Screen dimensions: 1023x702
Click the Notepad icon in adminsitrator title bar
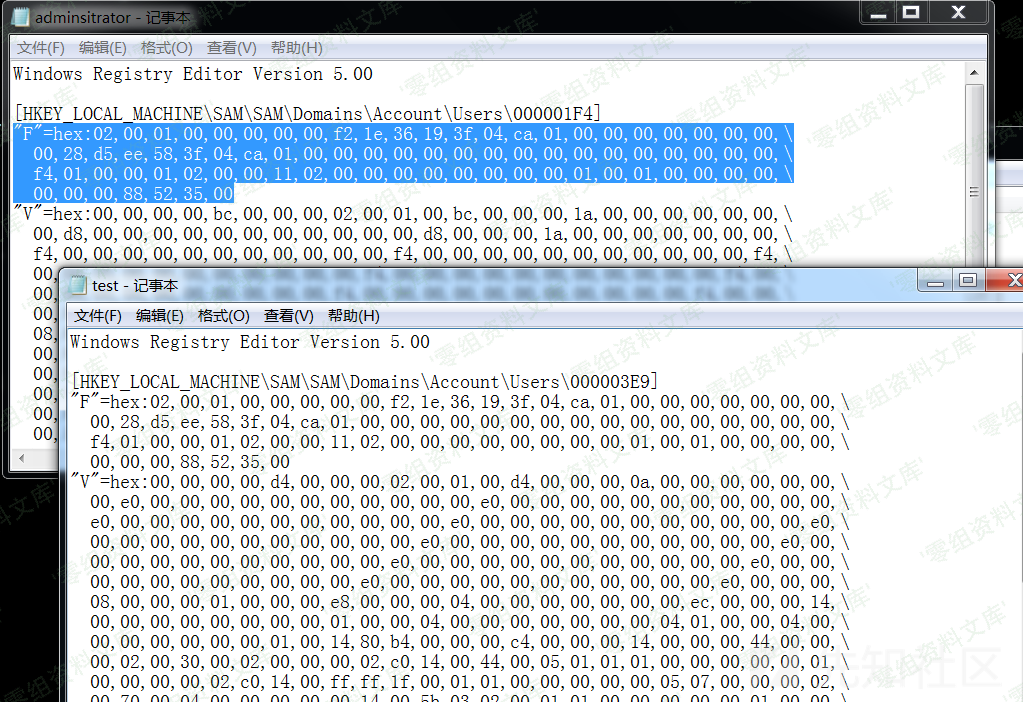pyautogui.click(x=19, y=18)
